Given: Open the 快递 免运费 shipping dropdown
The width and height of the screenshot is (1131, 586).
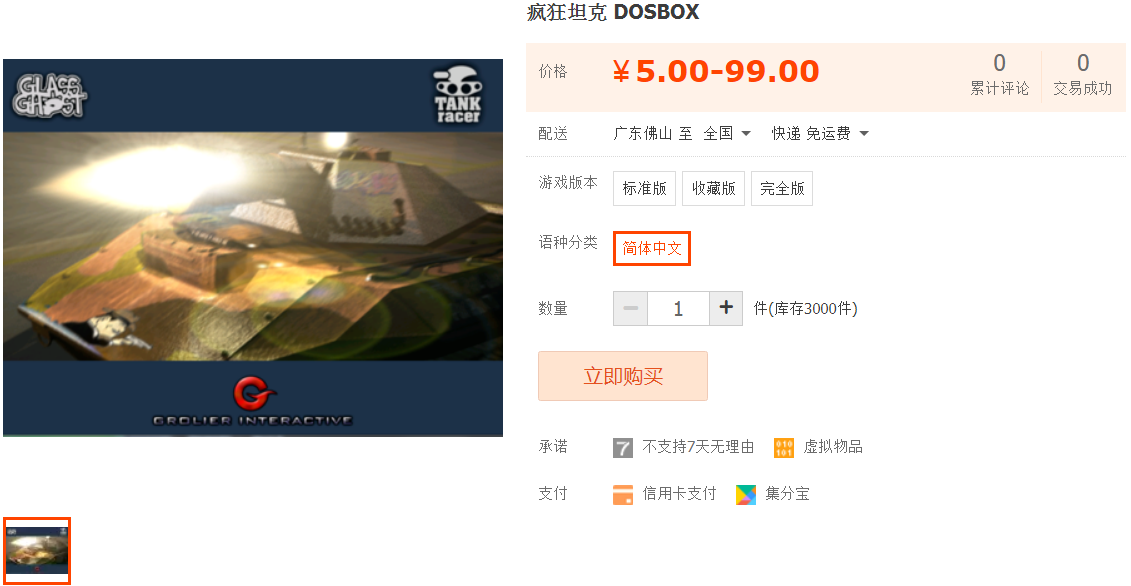Looking at the screenshot, I should point(820,134).
